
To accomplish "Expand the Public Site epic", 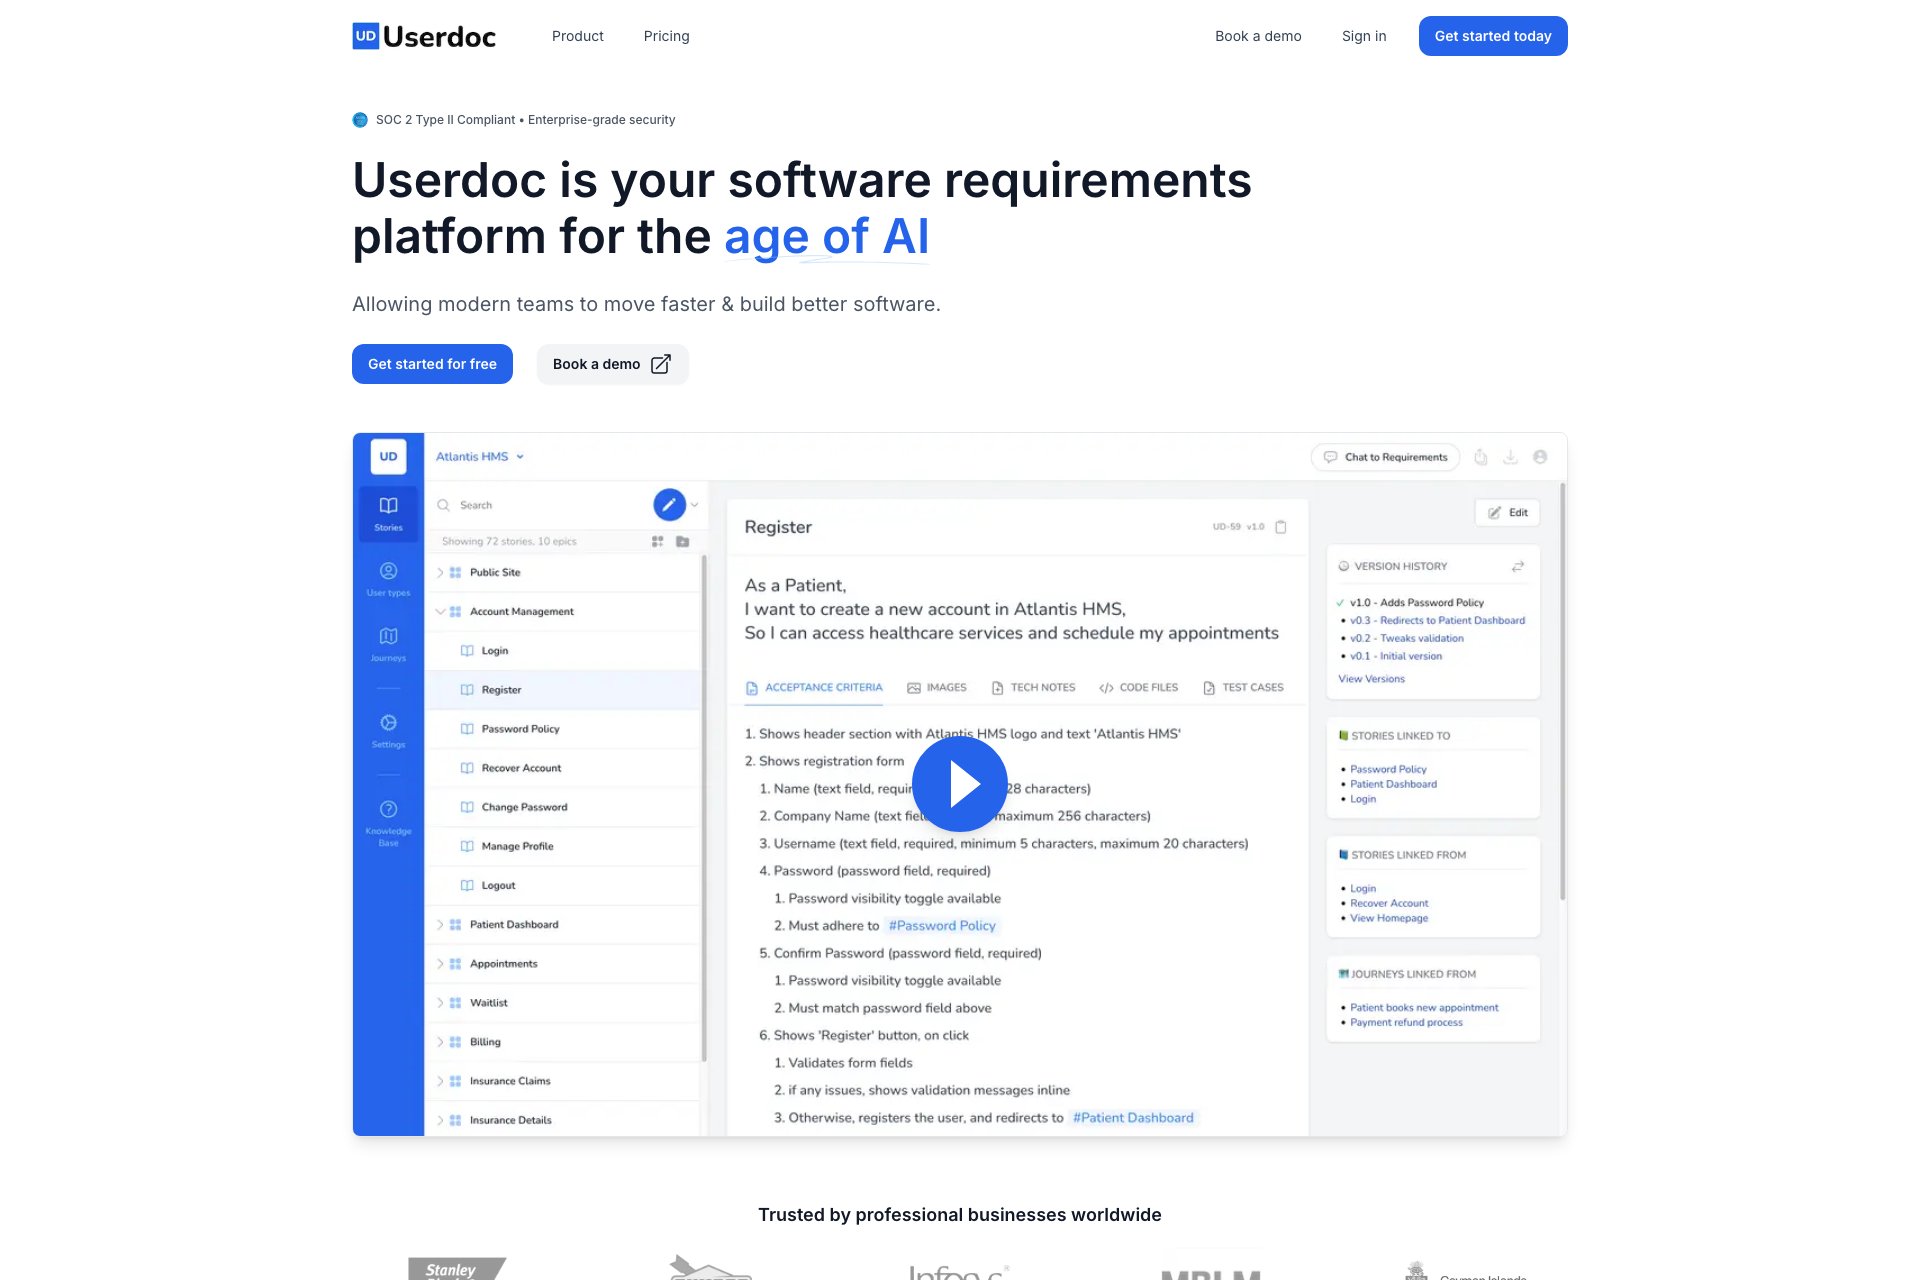I will [439, 572].
